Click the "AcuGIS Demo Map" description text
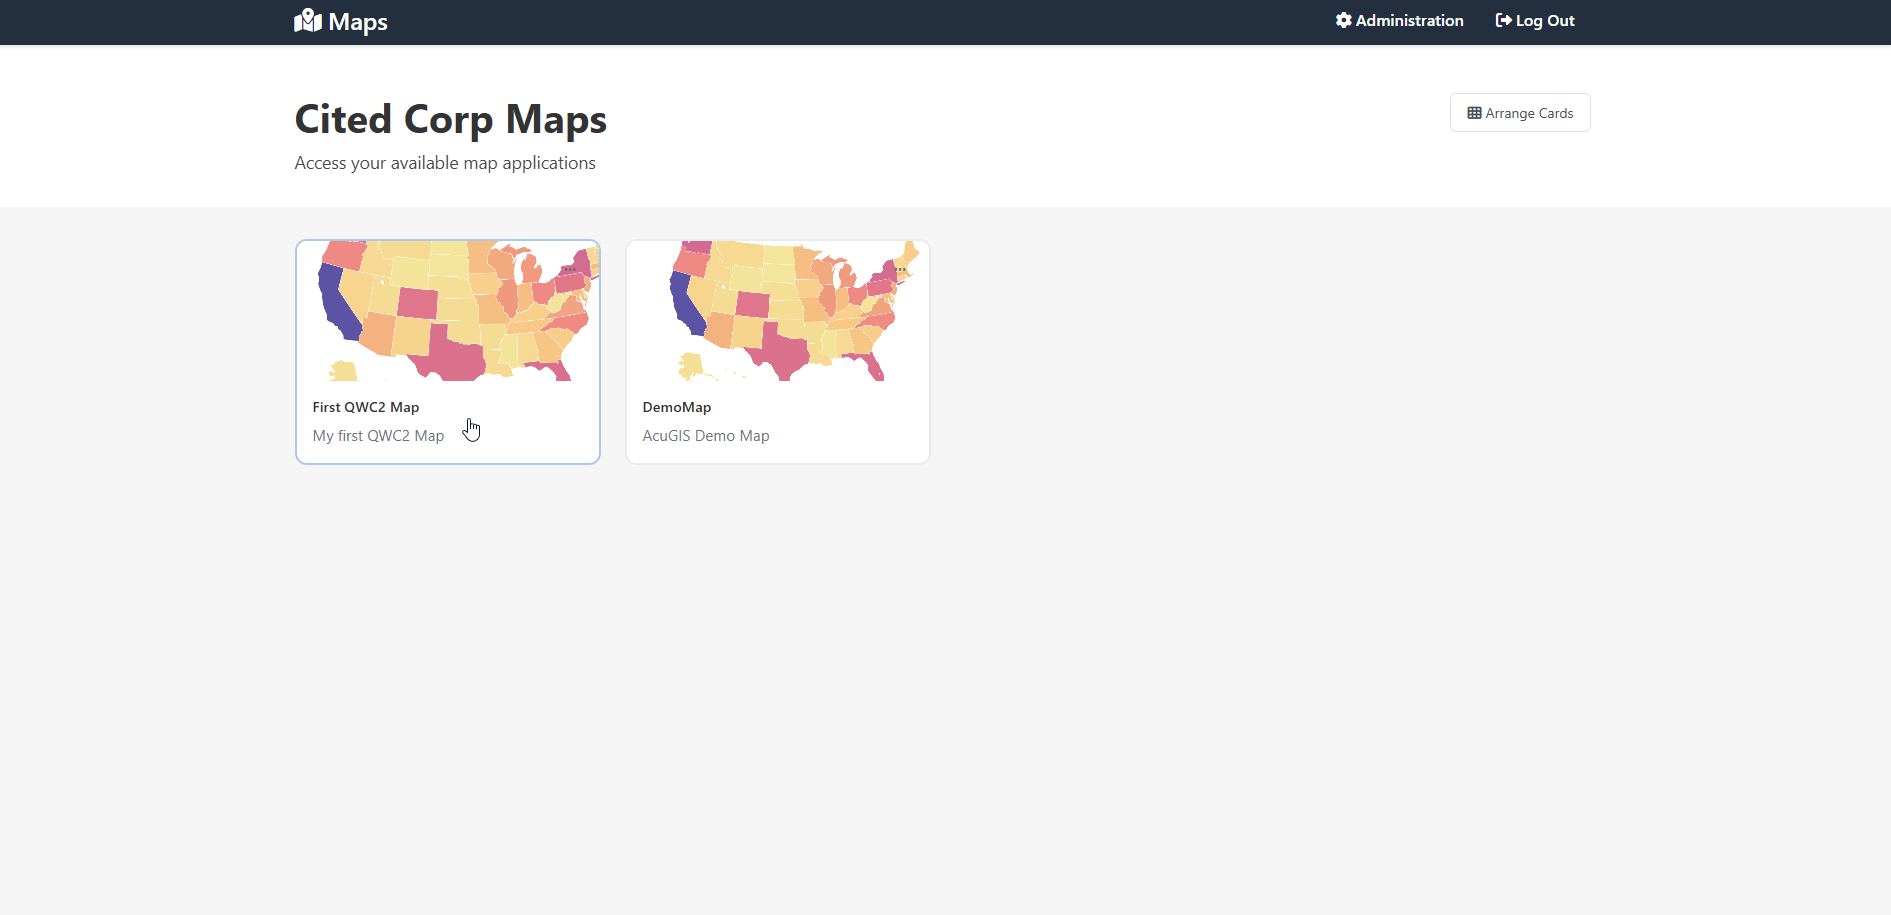 [706, 436]
